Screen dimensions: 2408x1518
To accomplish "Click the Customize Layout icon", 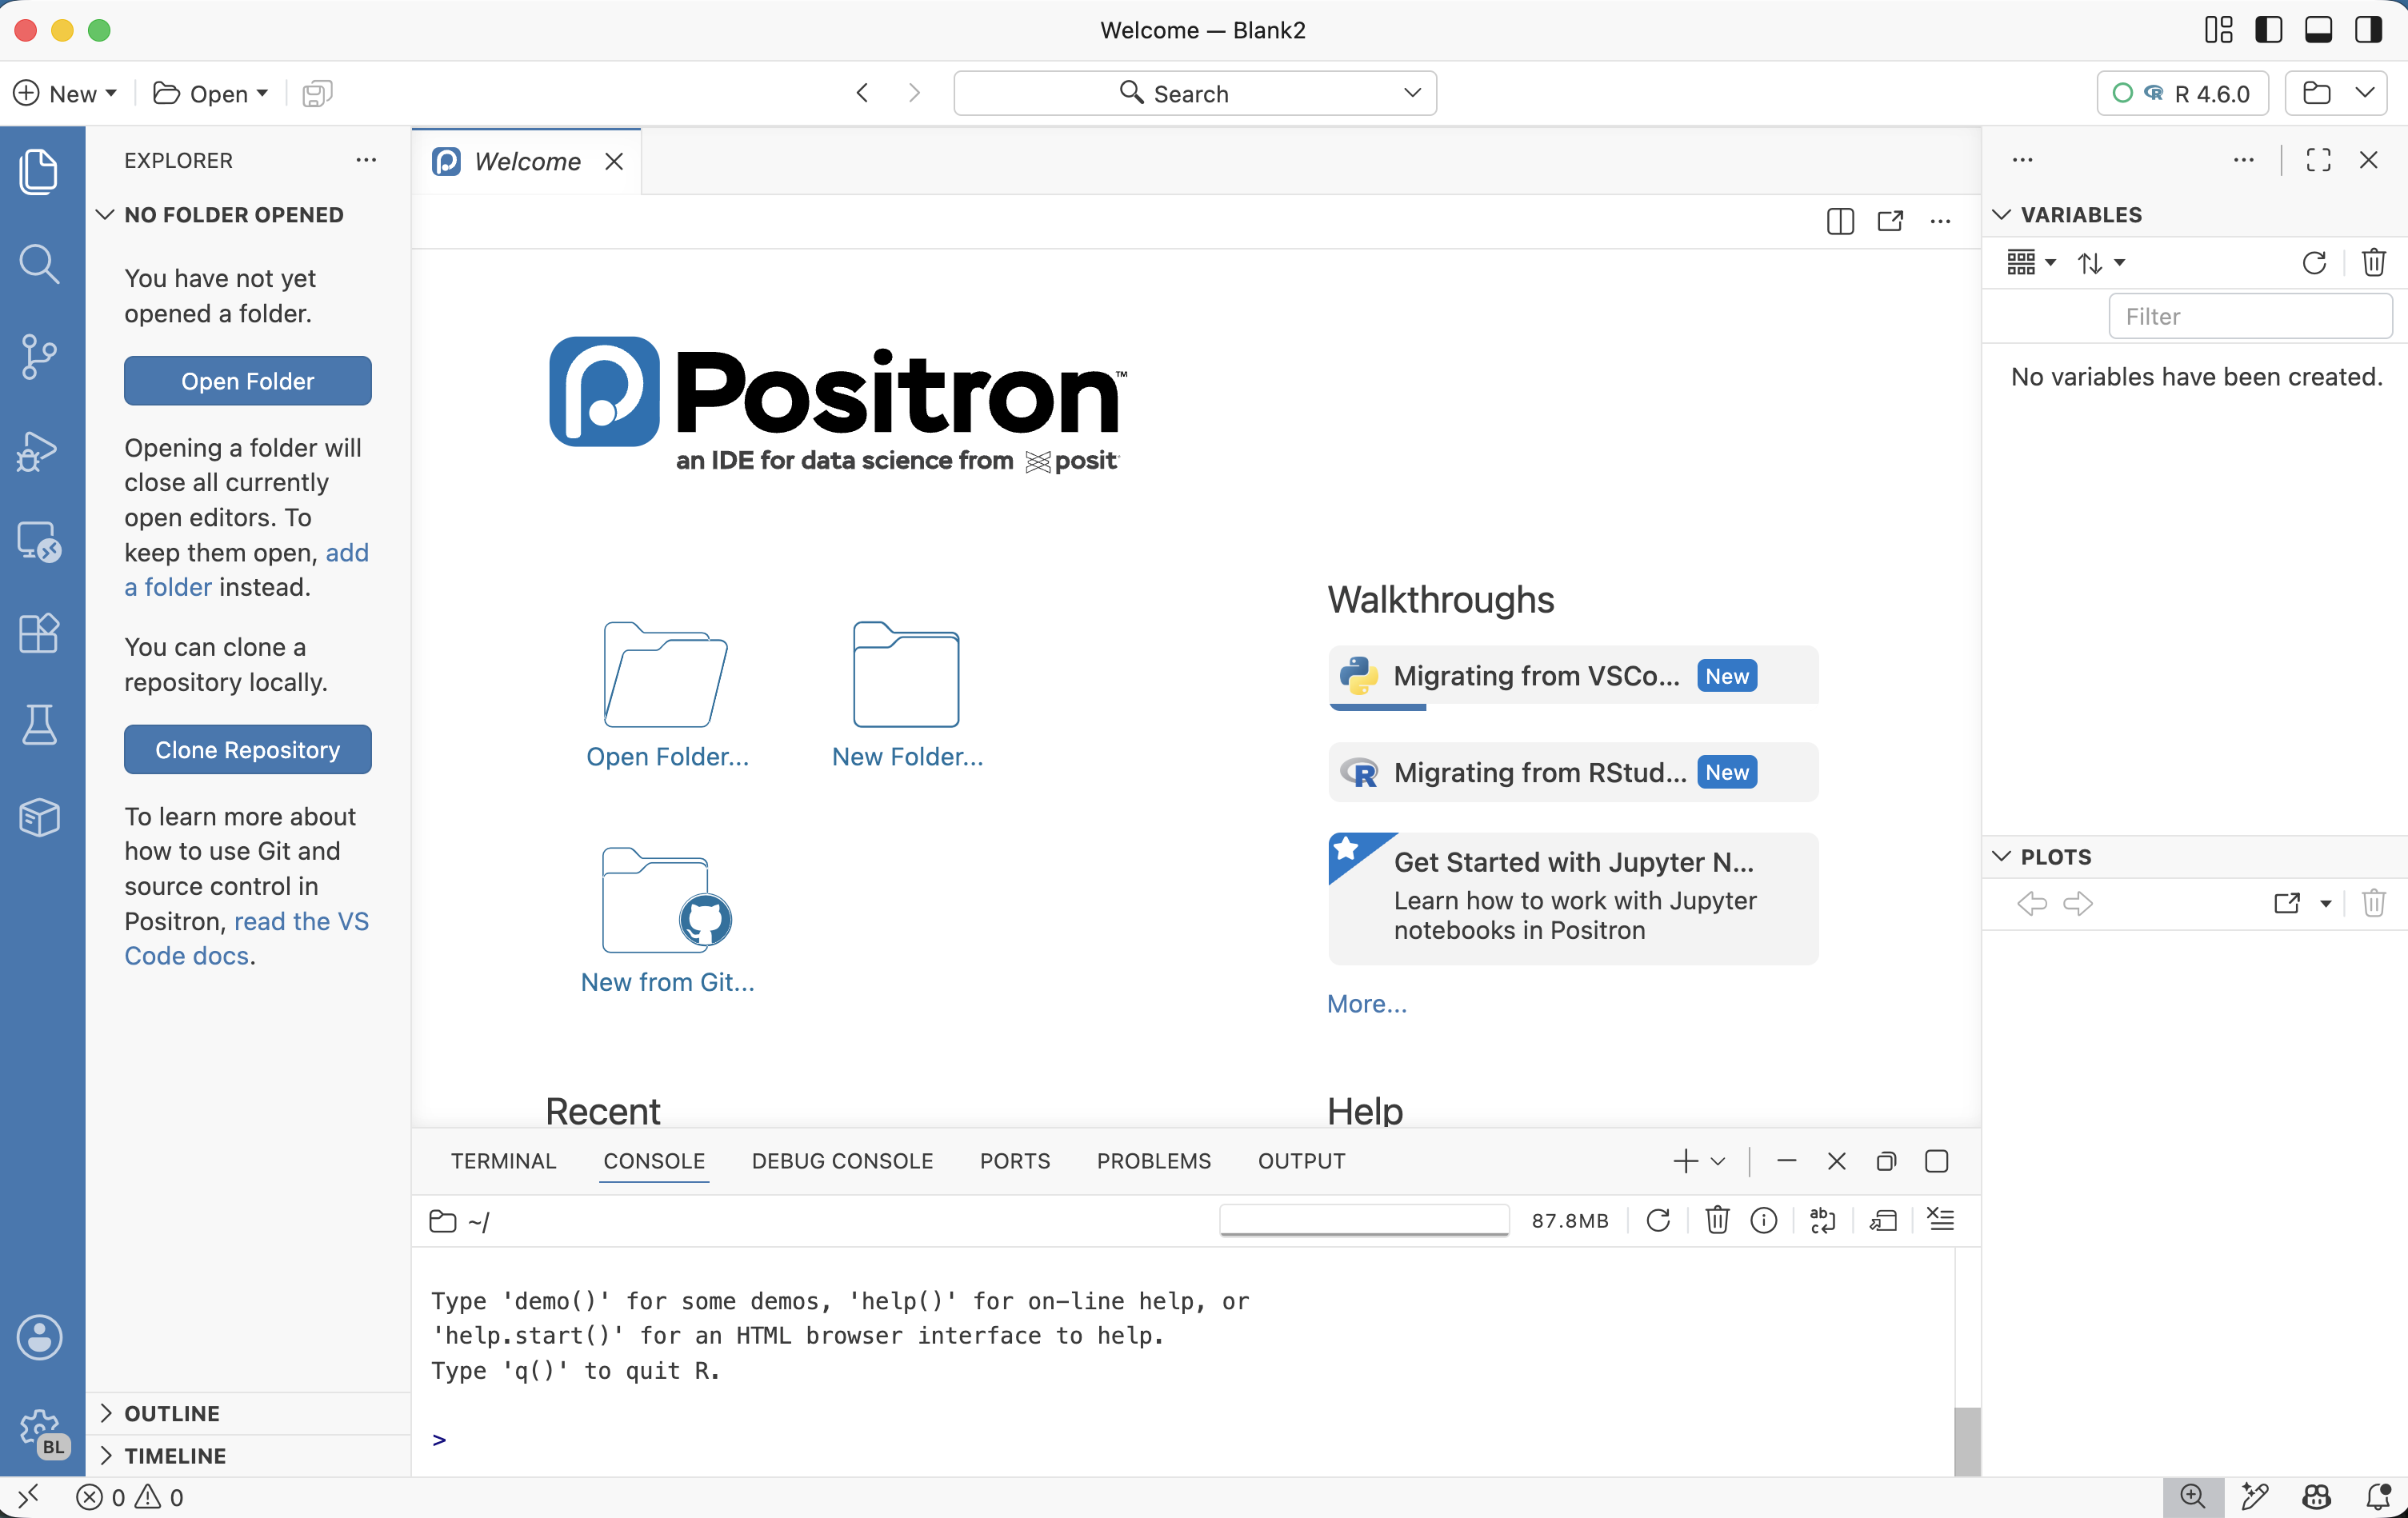I will (x=2218, y=30).
